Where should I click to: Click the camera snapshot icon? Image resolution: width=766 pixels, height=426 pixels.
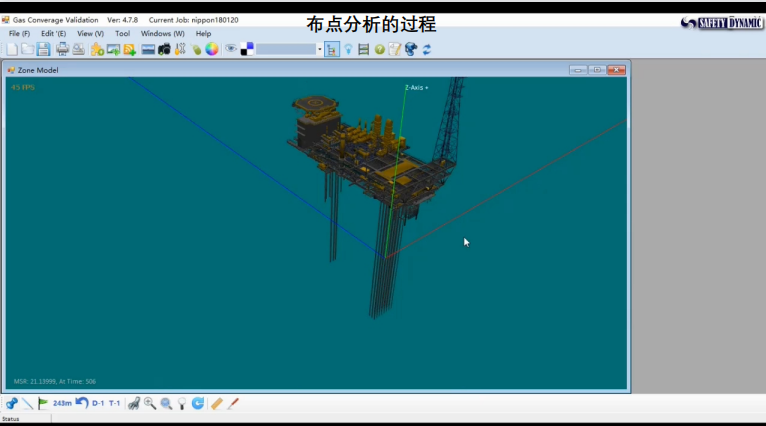point(164,49)
